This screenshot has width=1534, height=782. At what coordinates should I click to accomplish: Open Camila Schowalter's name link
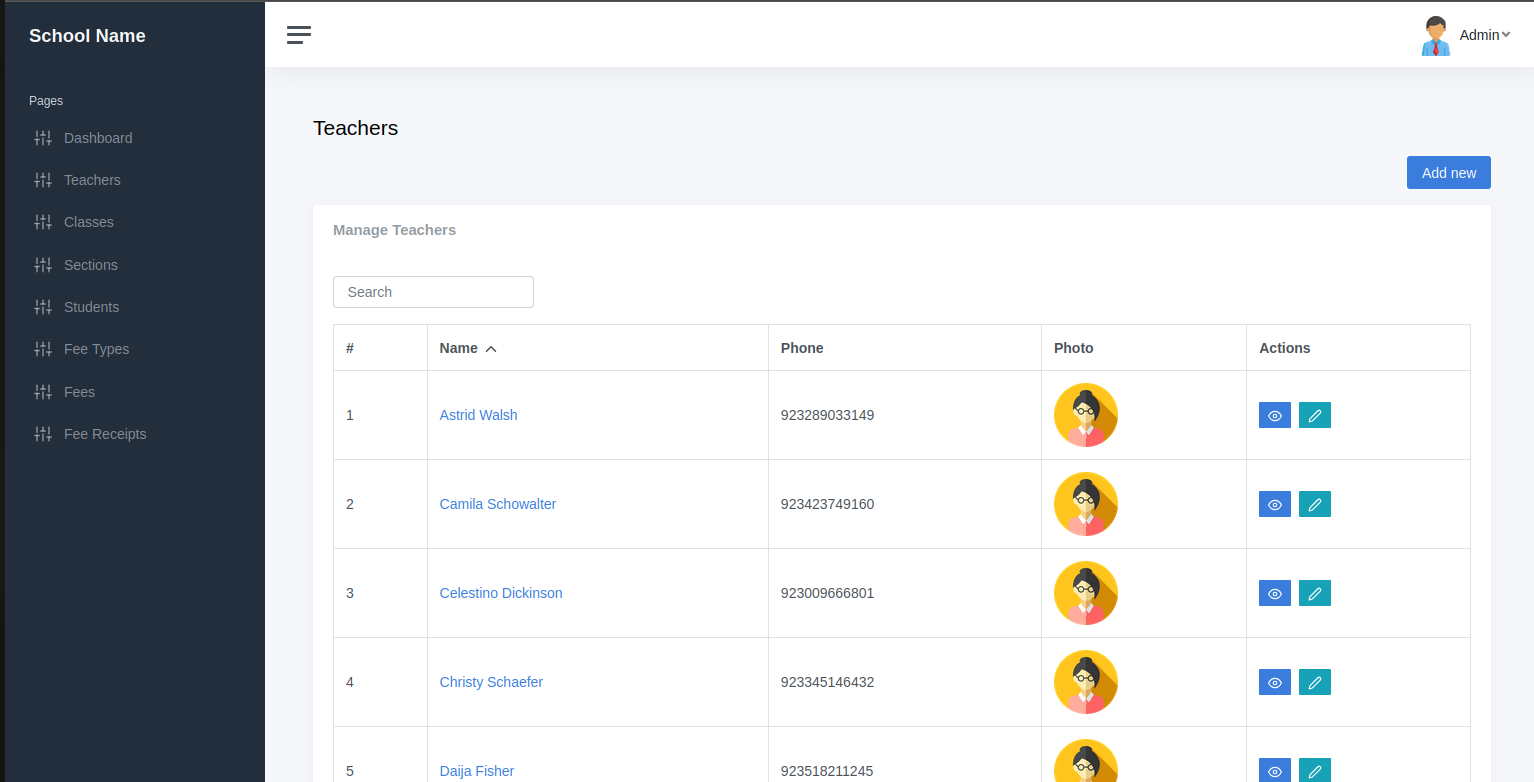point(498,504)
